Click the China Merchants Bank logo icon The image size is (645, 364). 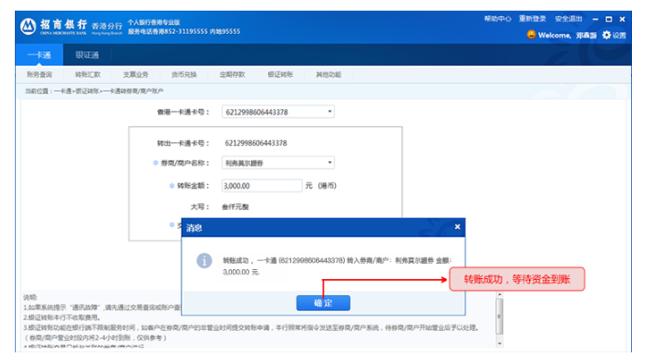click(28, 27)
